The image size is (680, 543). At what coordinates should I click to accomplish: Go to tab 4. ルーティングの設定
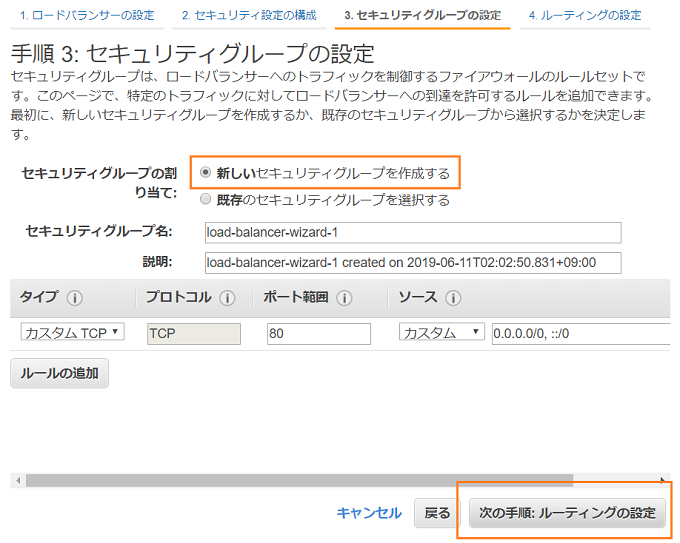(x=585, y=16)
